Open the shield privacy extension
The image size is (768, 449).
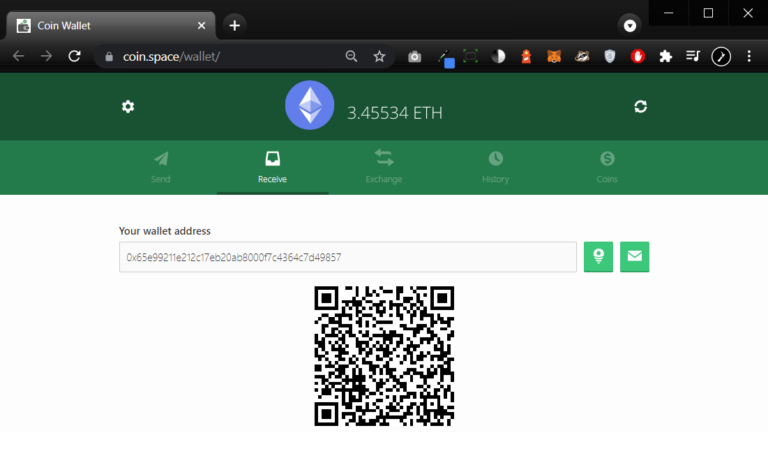610,56
